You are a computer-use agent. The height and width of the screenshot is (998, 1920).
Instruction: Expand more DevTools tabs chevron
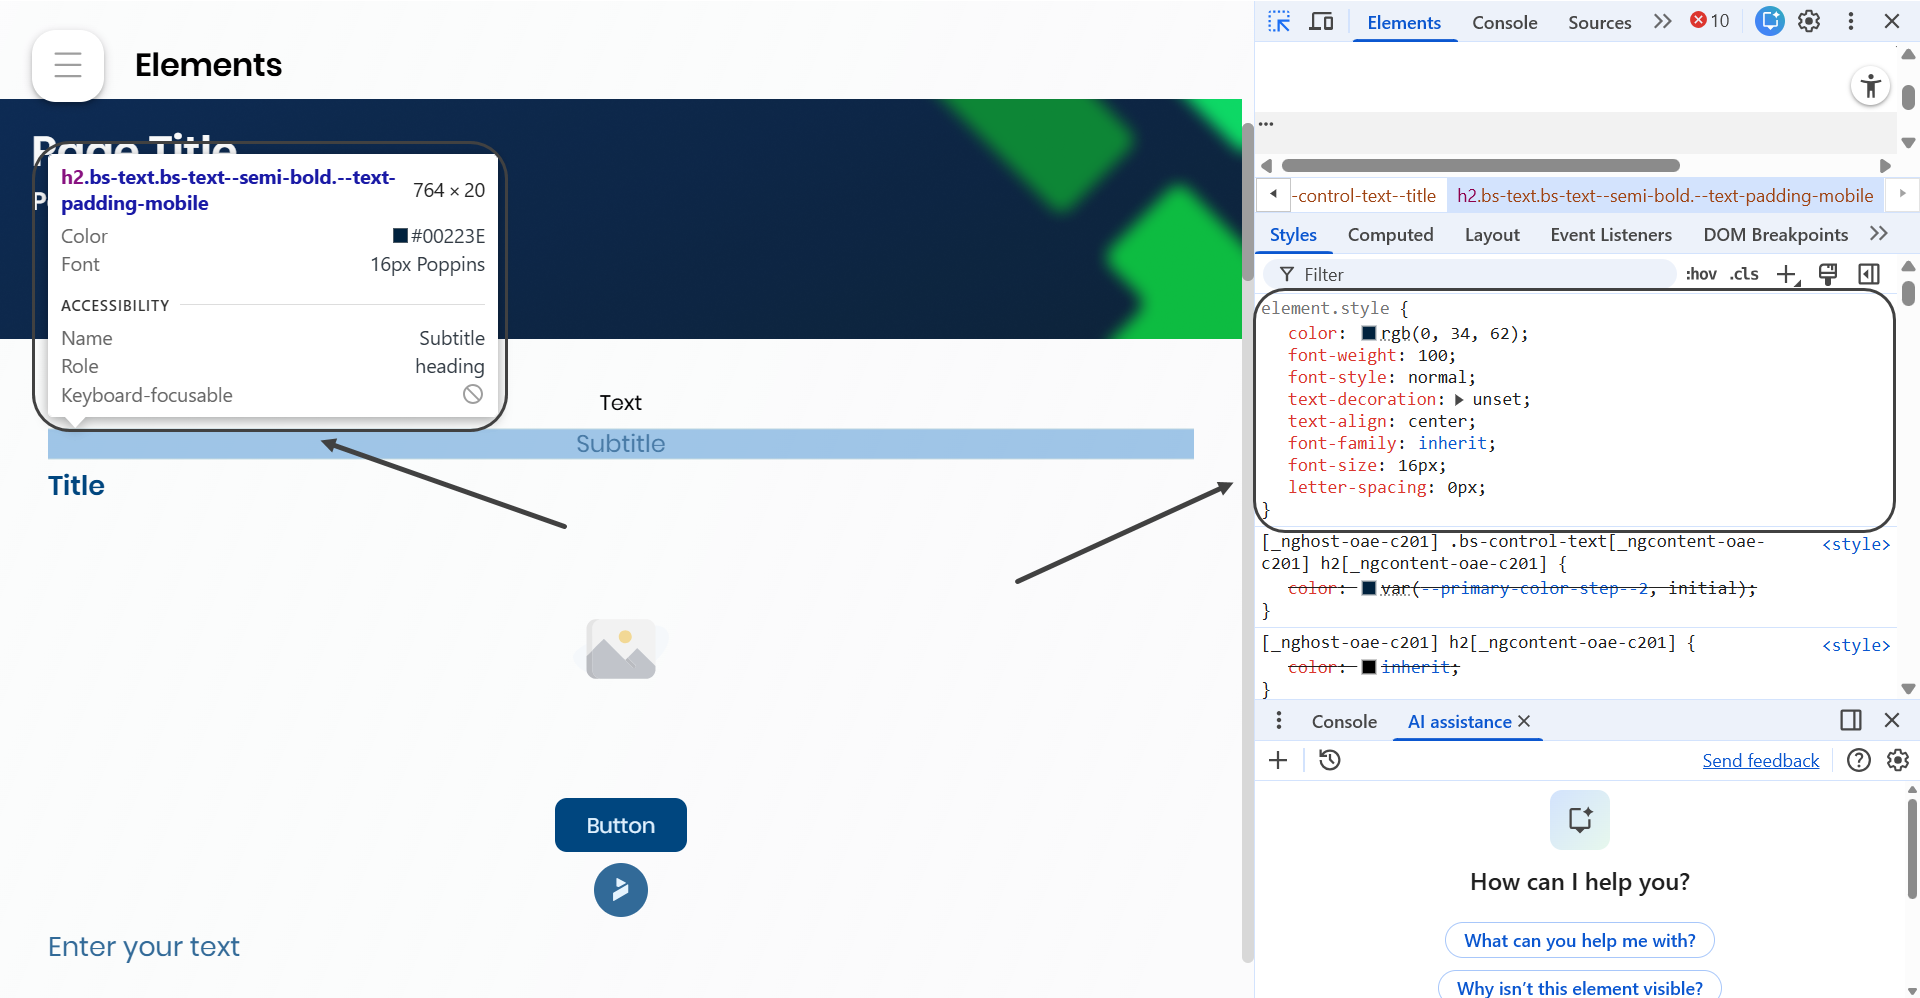click(1662, 22)
